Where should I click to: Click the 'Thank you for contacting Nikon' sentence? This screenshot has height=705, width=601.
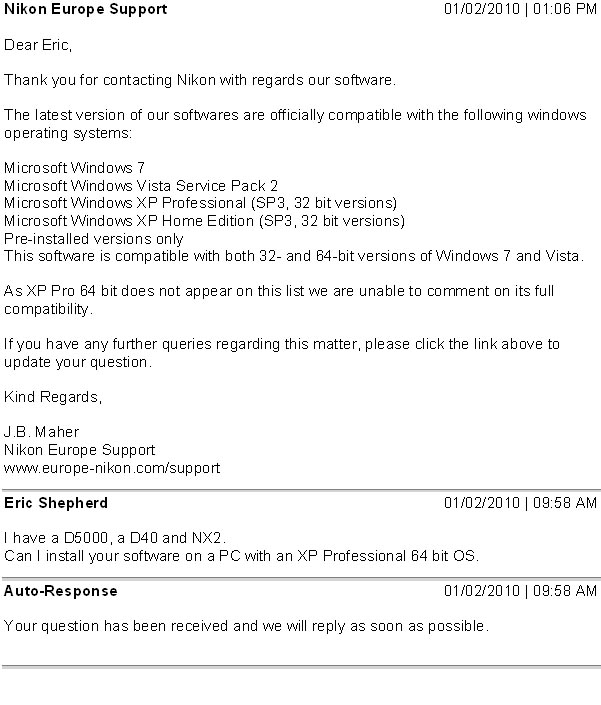click(200, 79)
